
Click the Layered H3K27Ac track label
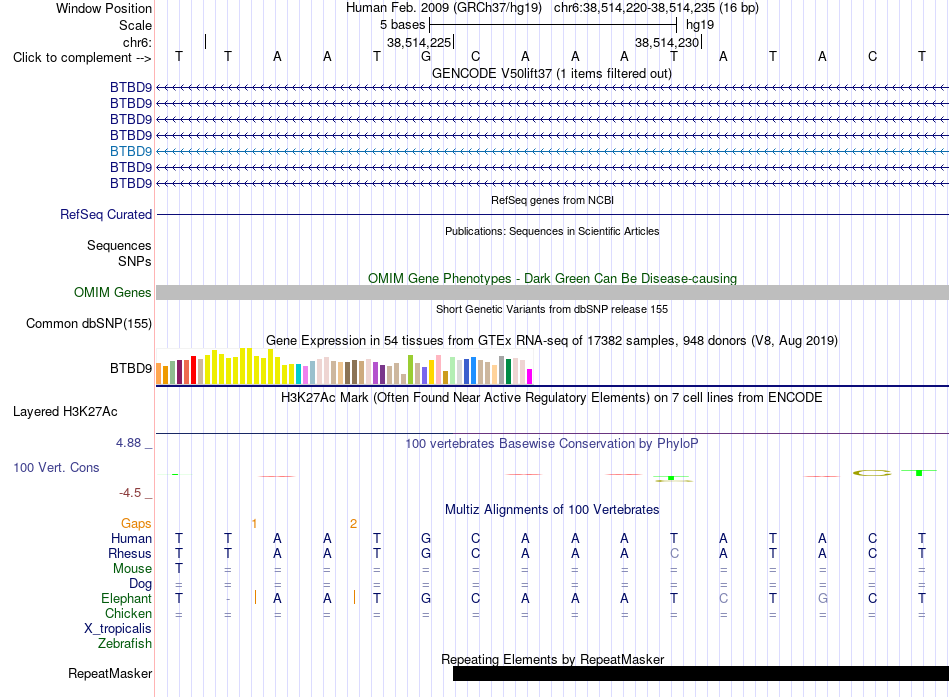pyautogui.click(x=65, y=412)
